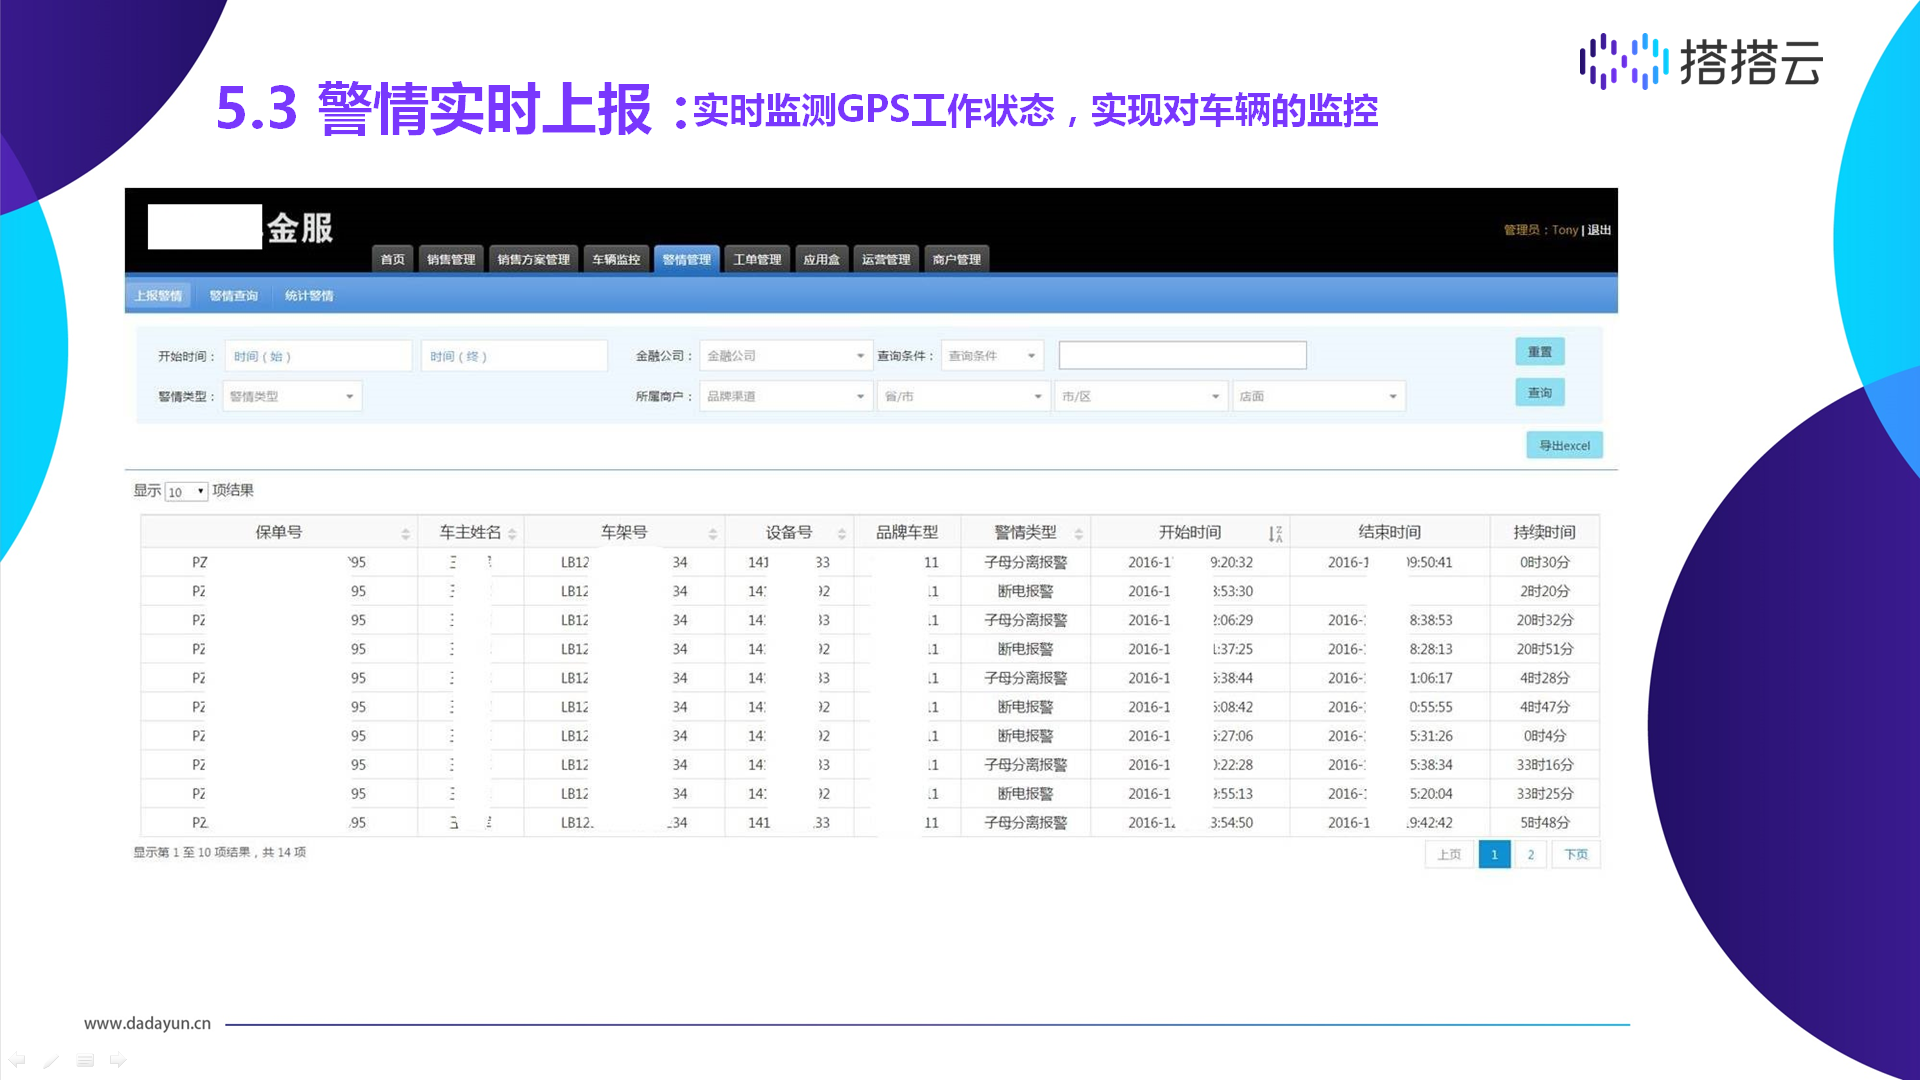This screenshot has width=1920, height=1080.
Task: Open the 应用盒 nav tab
Action: pyautogui.click(x=821, y=259)
